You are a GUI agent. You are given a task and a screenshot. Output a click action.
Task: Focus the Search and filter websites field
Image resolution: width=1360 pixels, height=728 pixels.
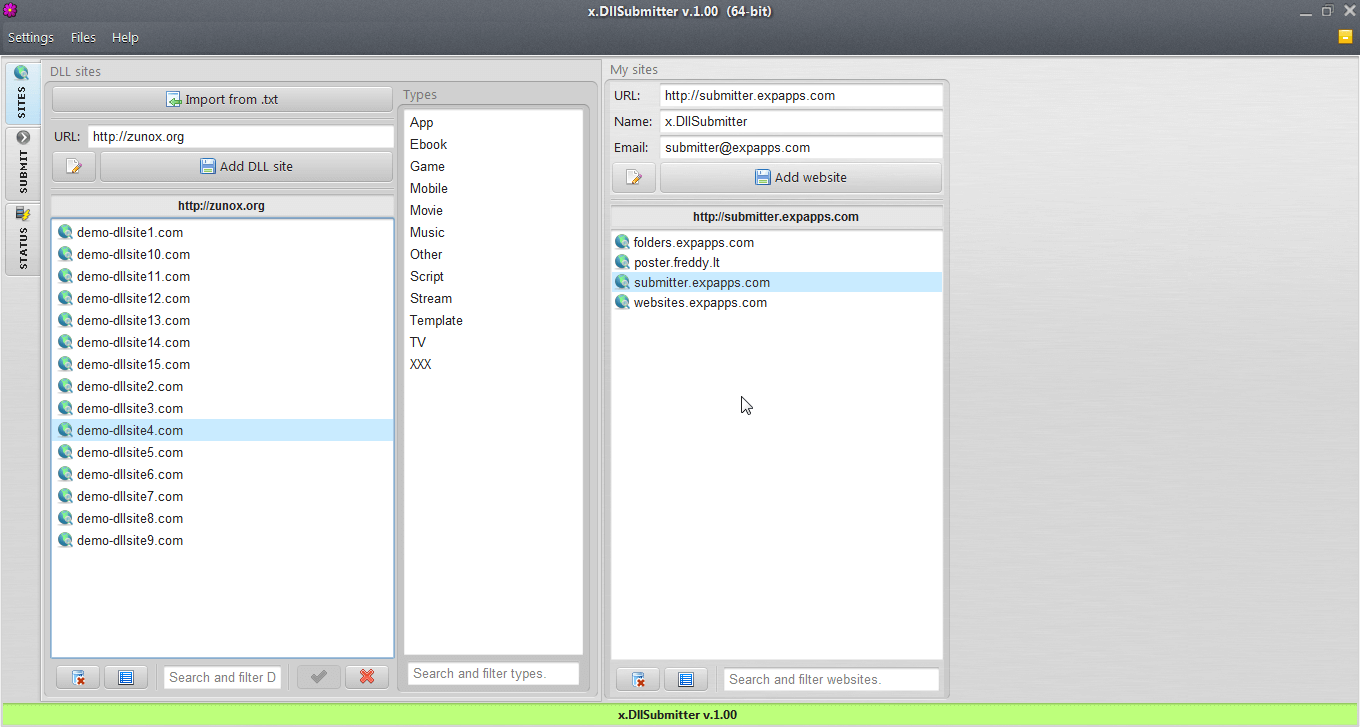point(830,680)
